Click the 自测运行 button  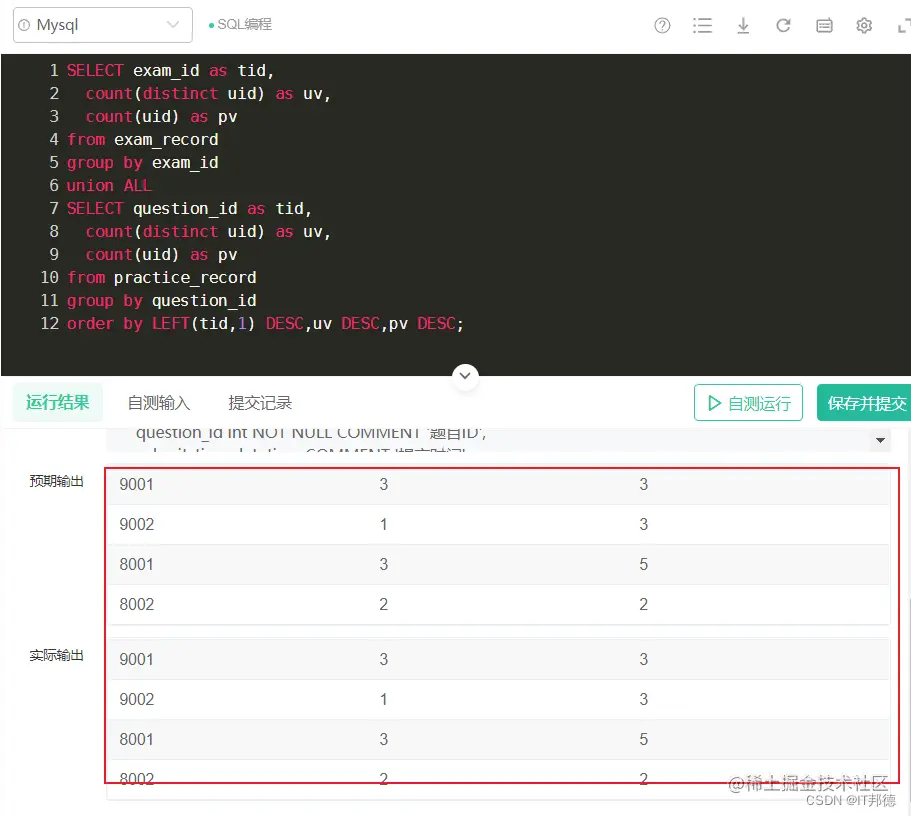[x=748, y=403]
